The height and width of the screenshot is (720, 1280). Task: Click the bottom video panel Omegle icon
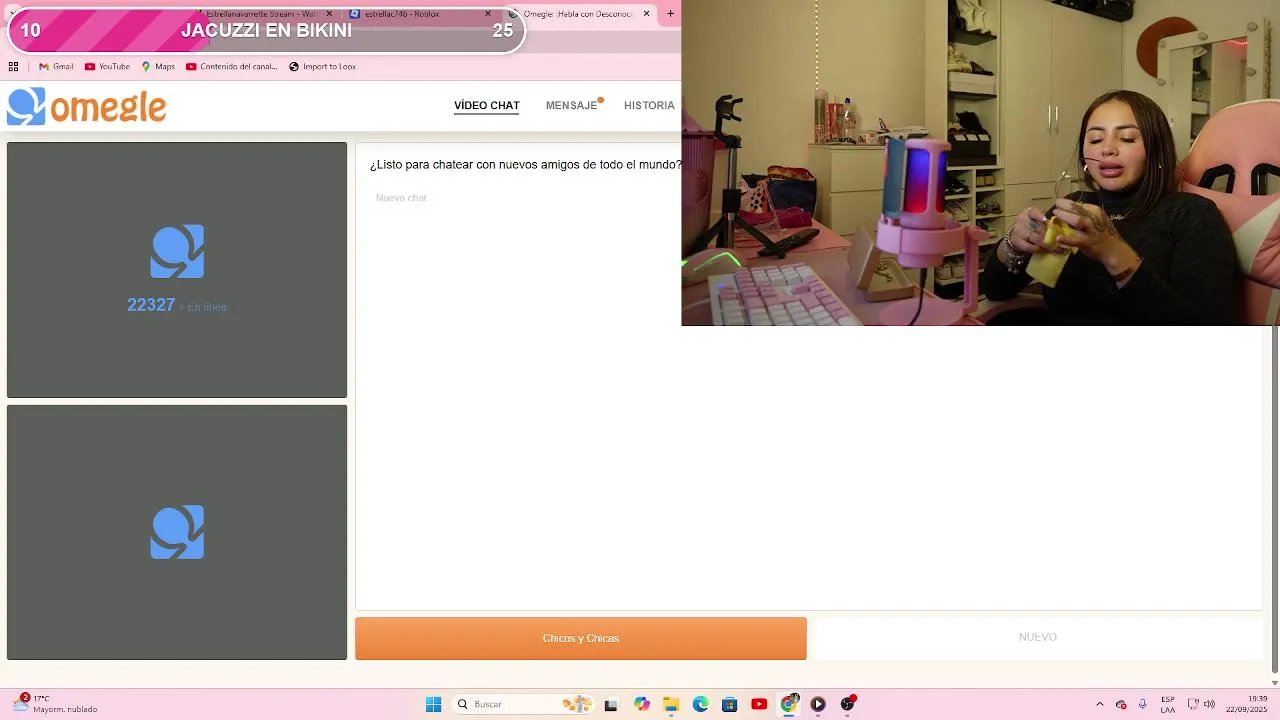click(x=177, y=532)
